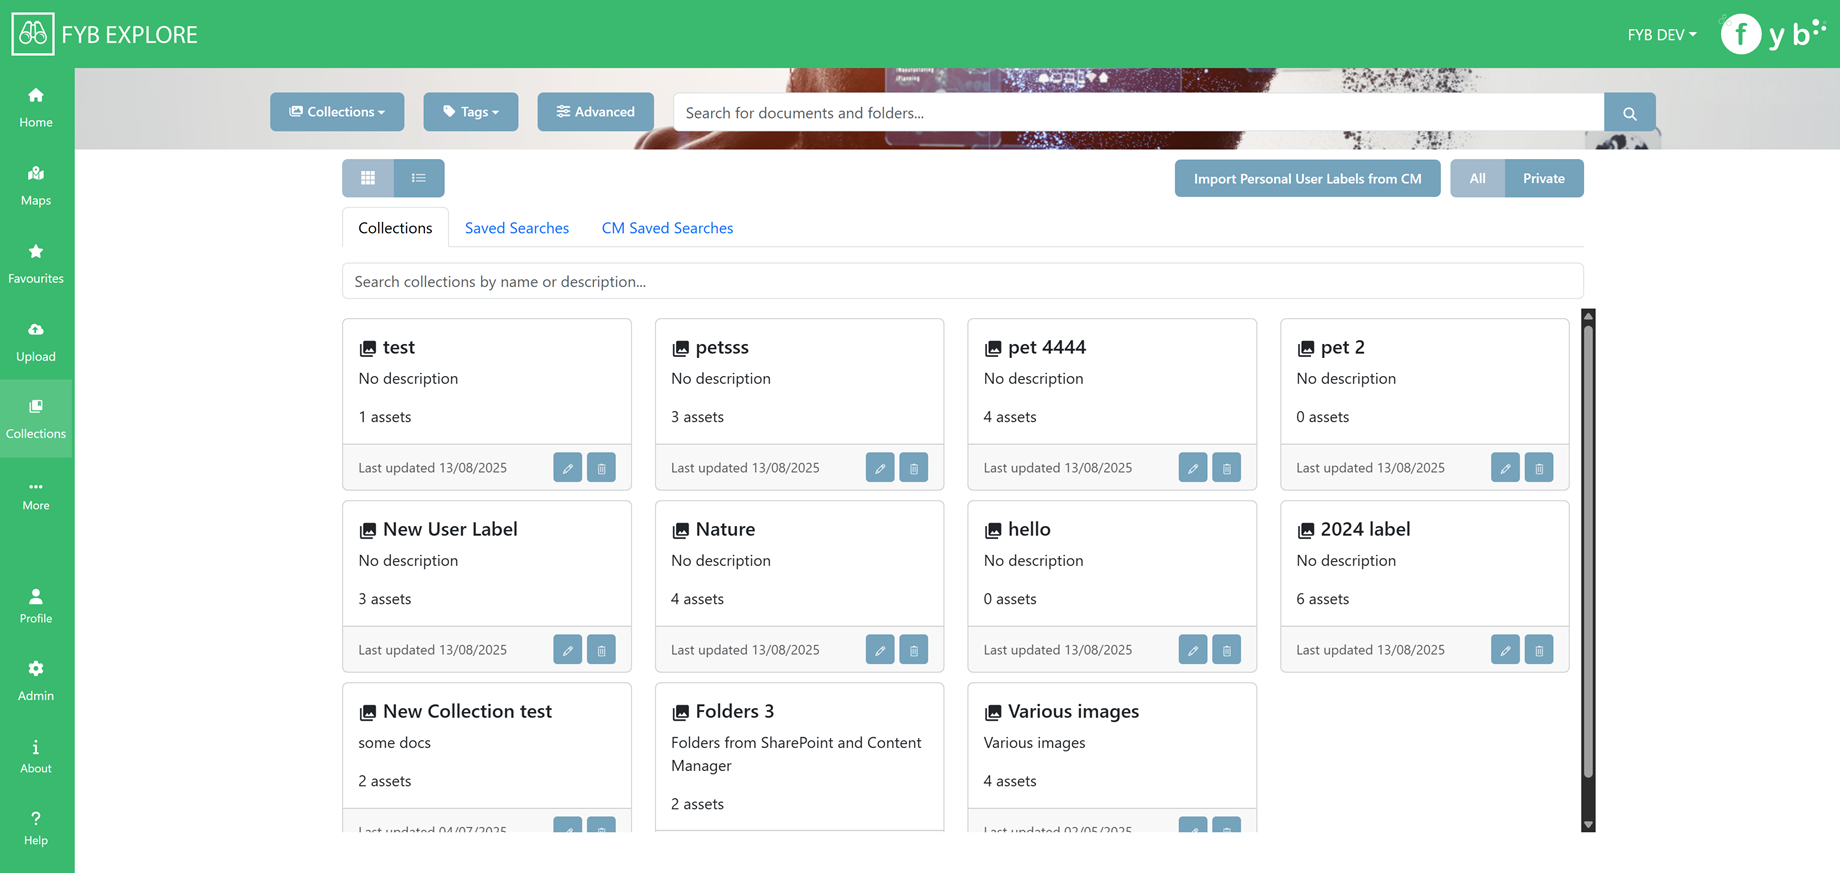This screenshot has width=1840, height=873.
Task: Click the search magnifier button
Action: click(x=1629, y=113)
